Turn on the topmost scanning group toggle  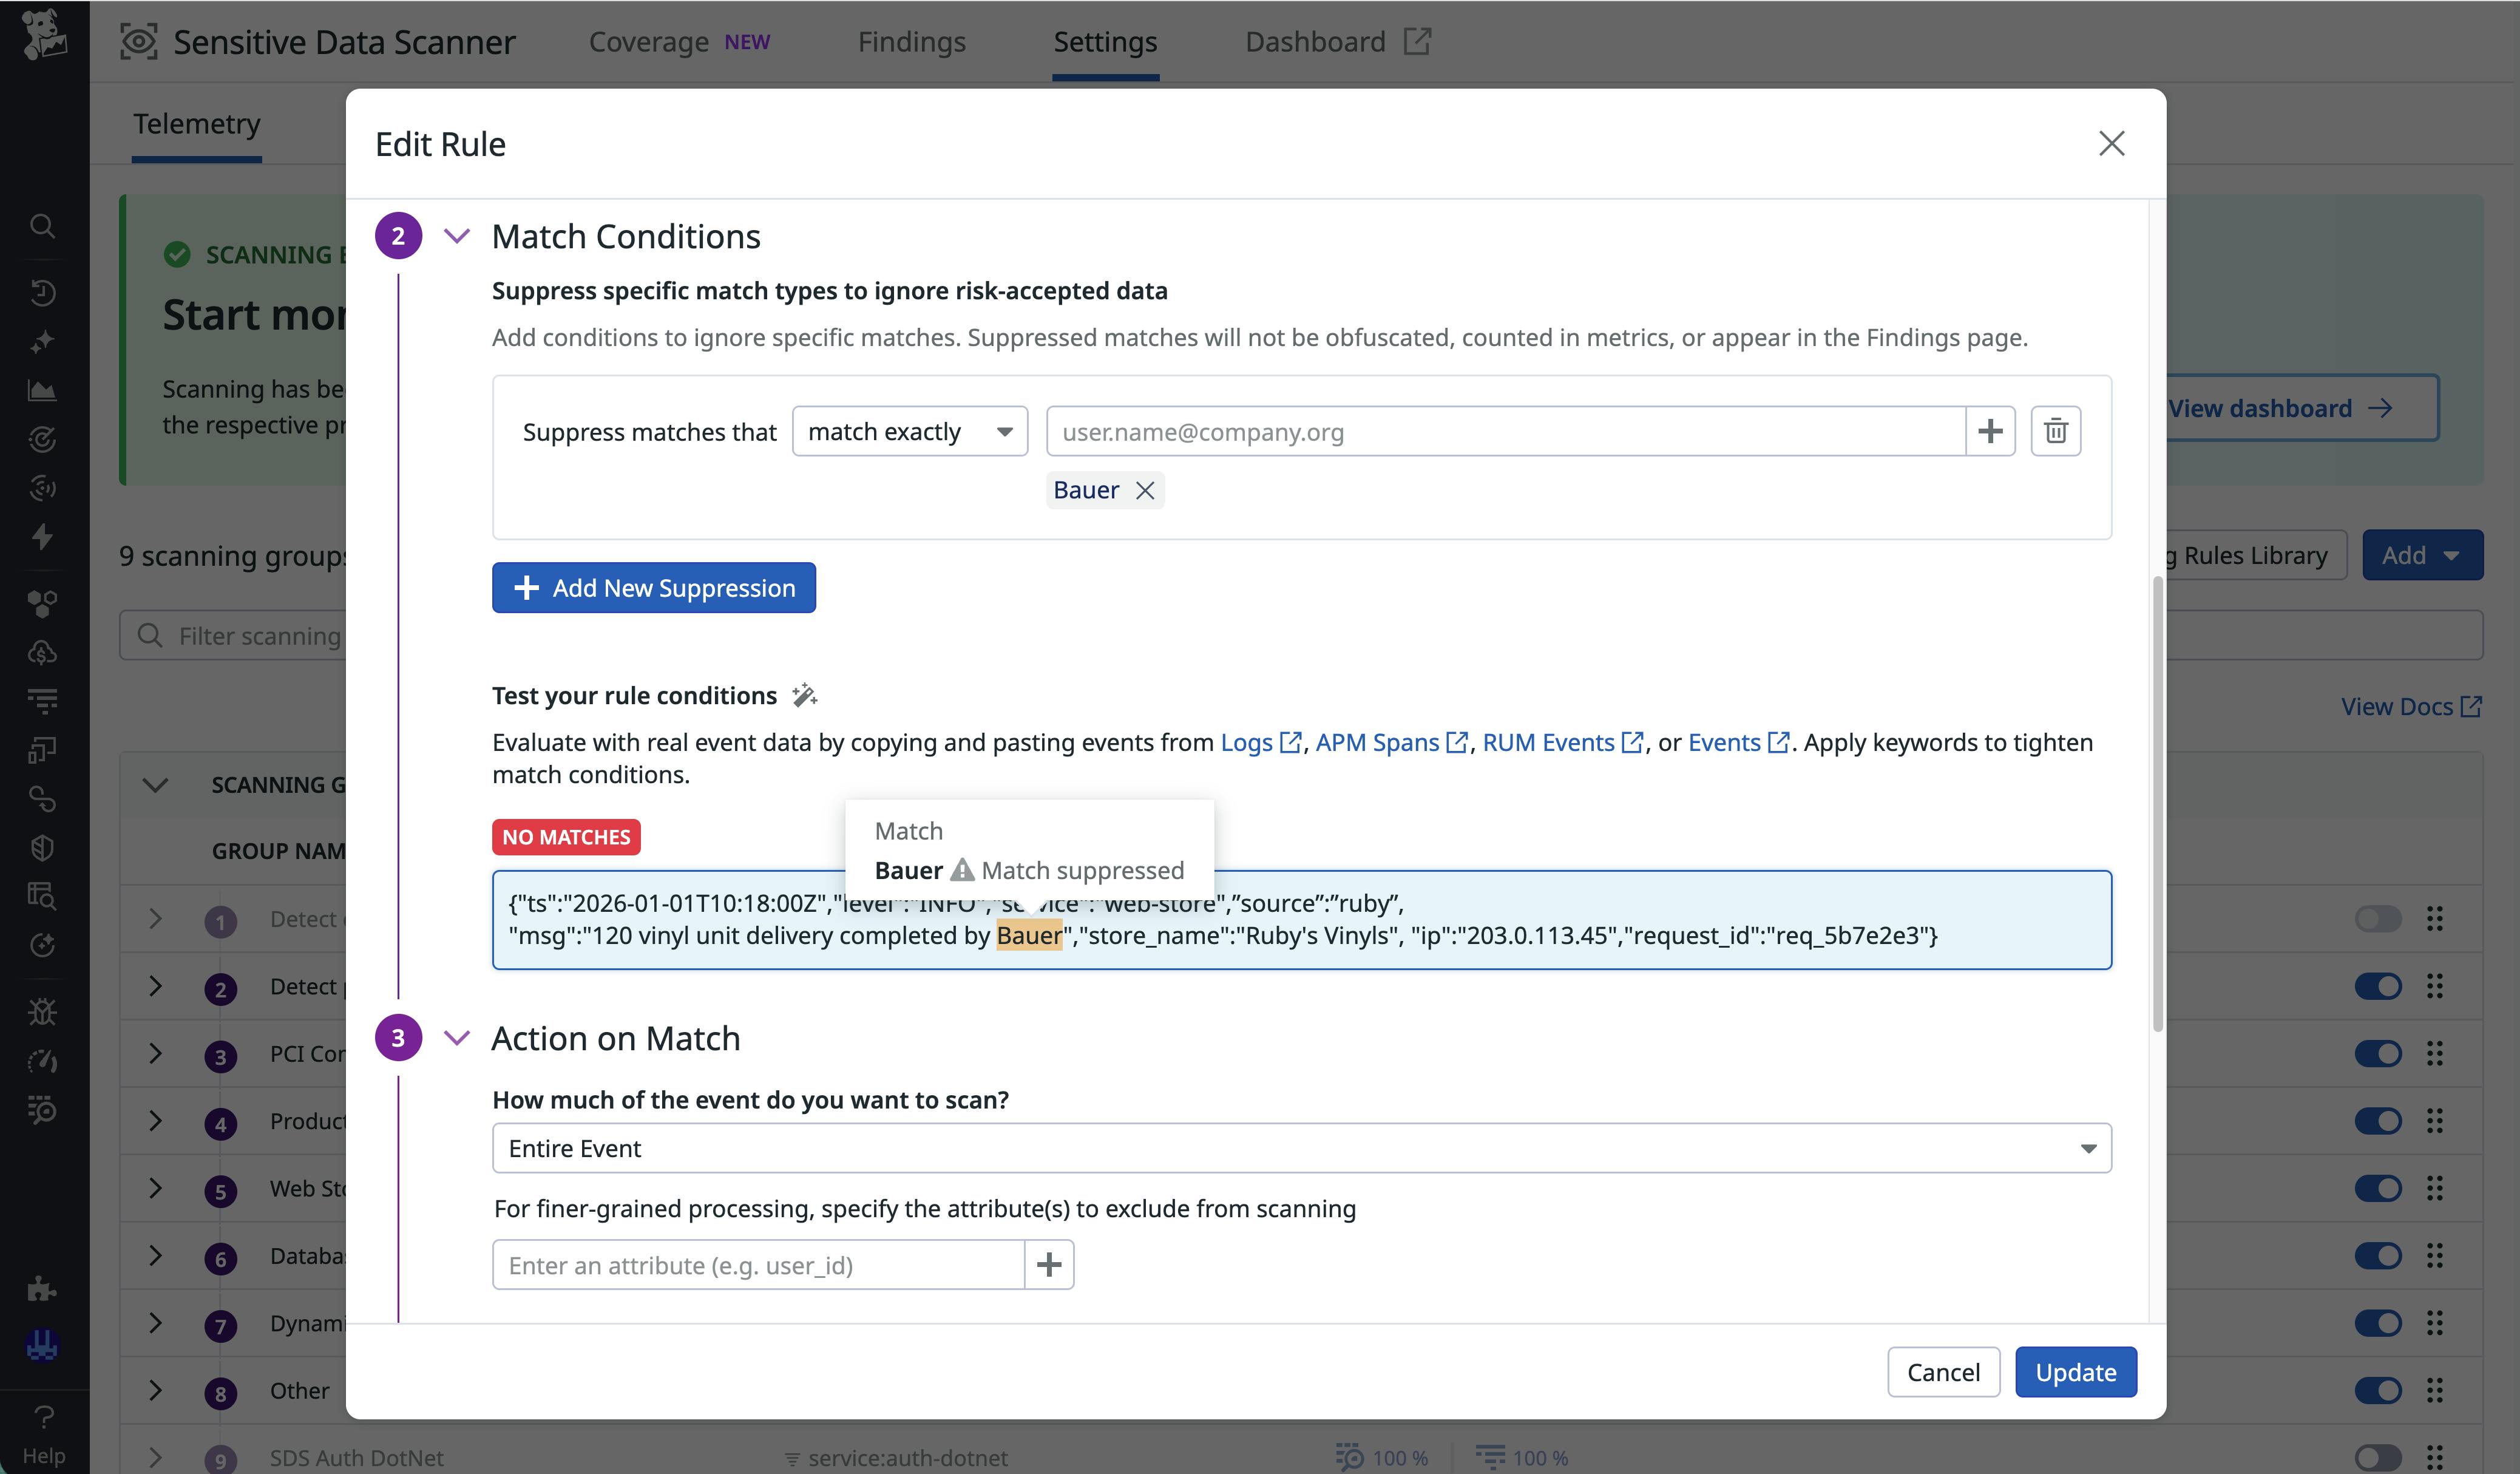2380,918
